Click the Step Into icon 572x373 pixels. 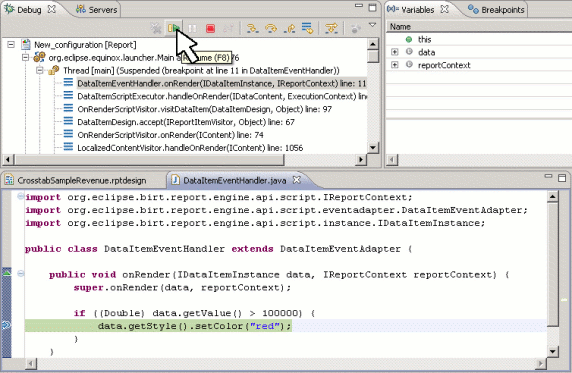click(252, 28)
